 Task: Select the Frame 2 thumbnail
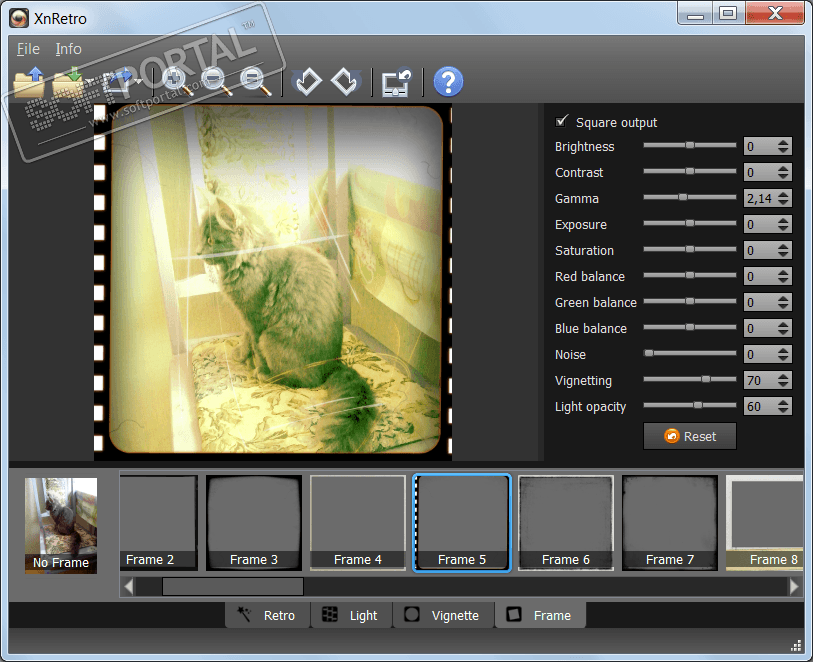[158, 523]
